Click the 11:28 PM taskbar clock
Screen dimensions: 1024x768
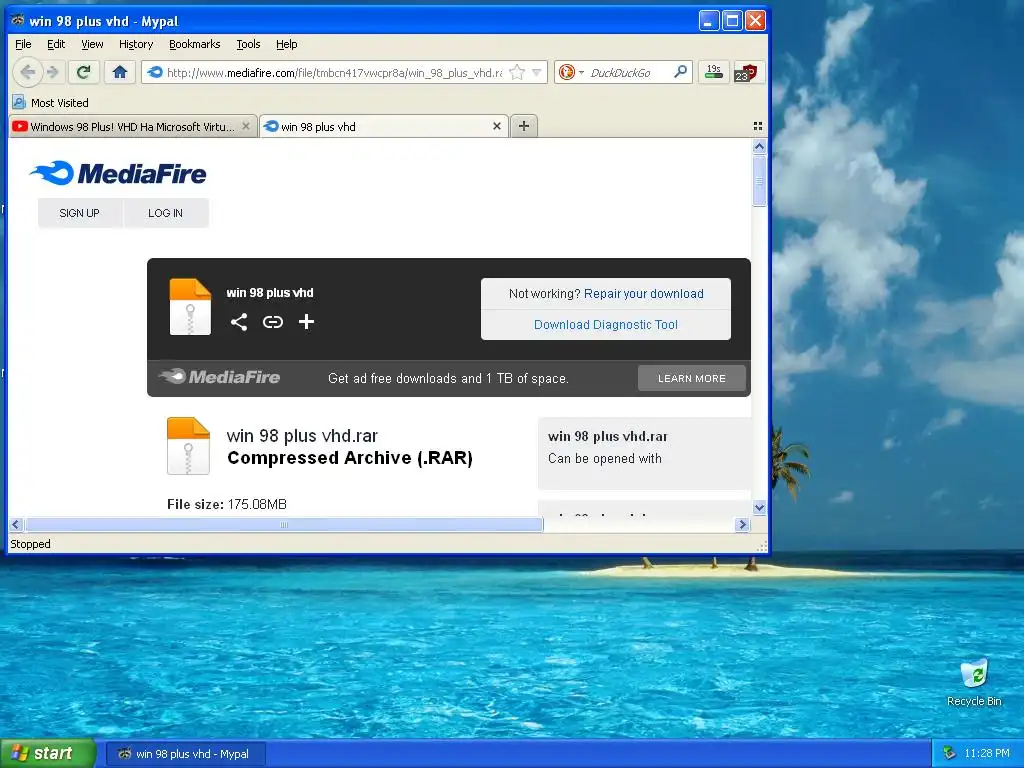[987, 753]
